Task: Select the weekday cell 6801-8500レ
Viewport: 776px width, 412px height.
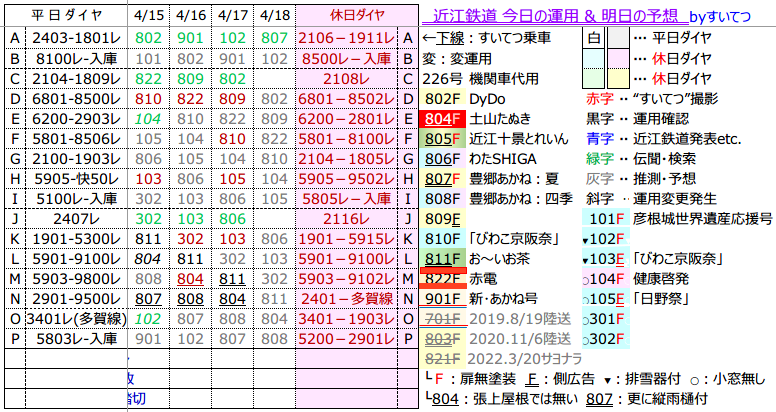Action: click(x=76, y=99)
